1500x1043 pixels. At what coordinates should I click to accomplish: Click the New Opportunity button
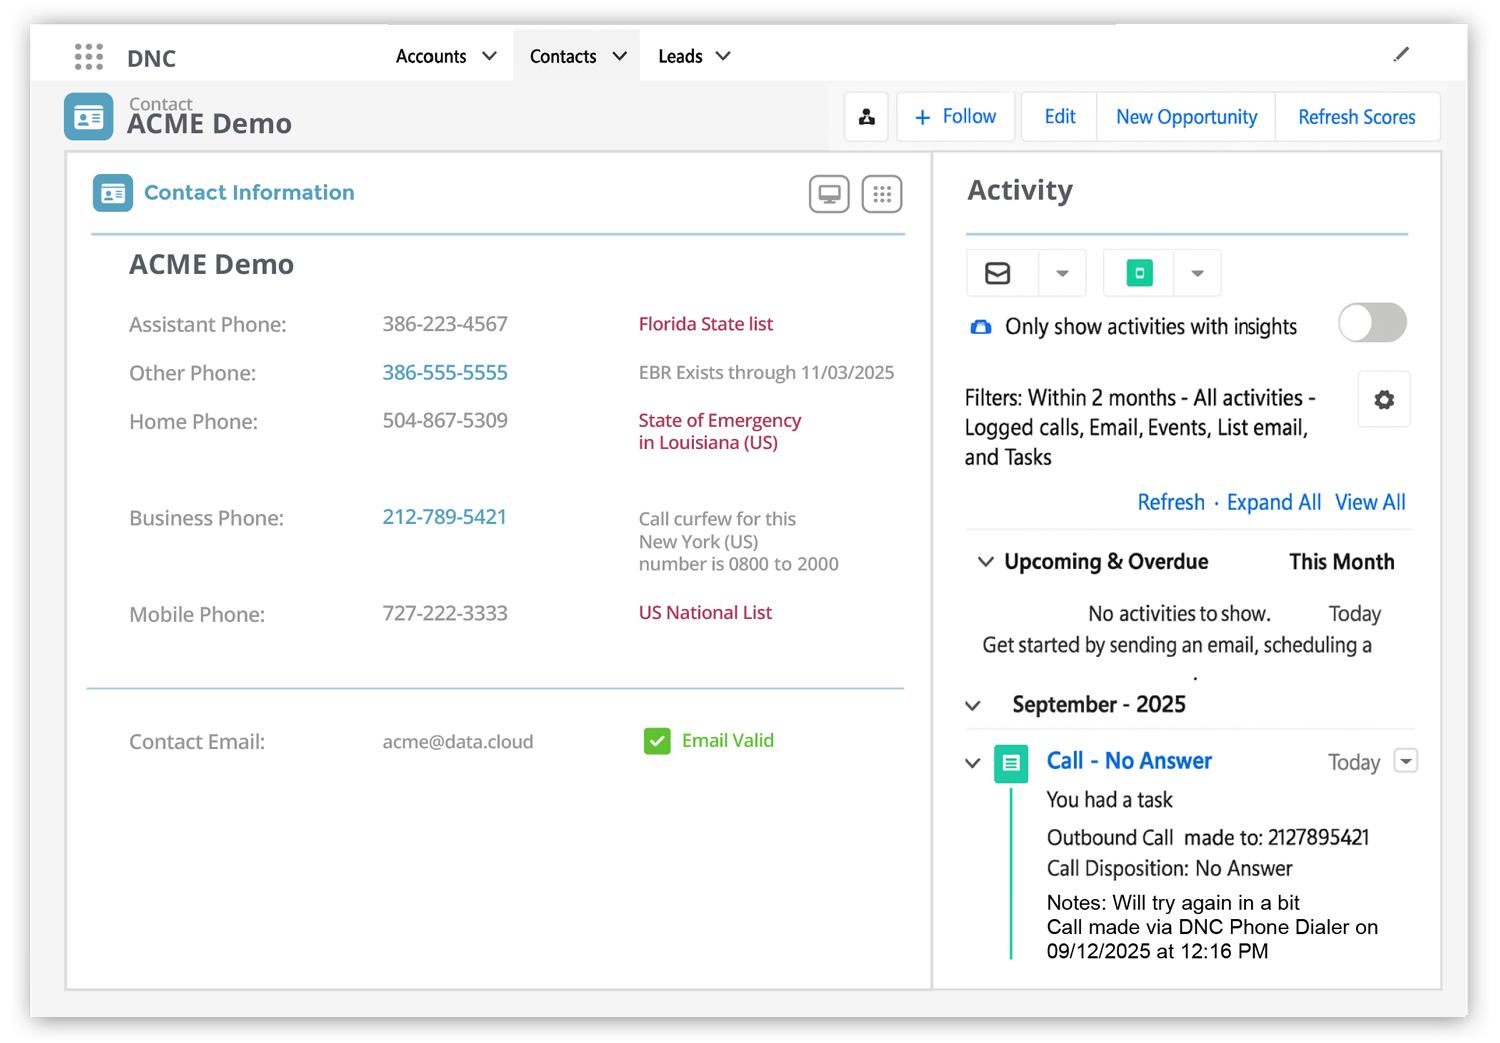[x=1186, y=117]
